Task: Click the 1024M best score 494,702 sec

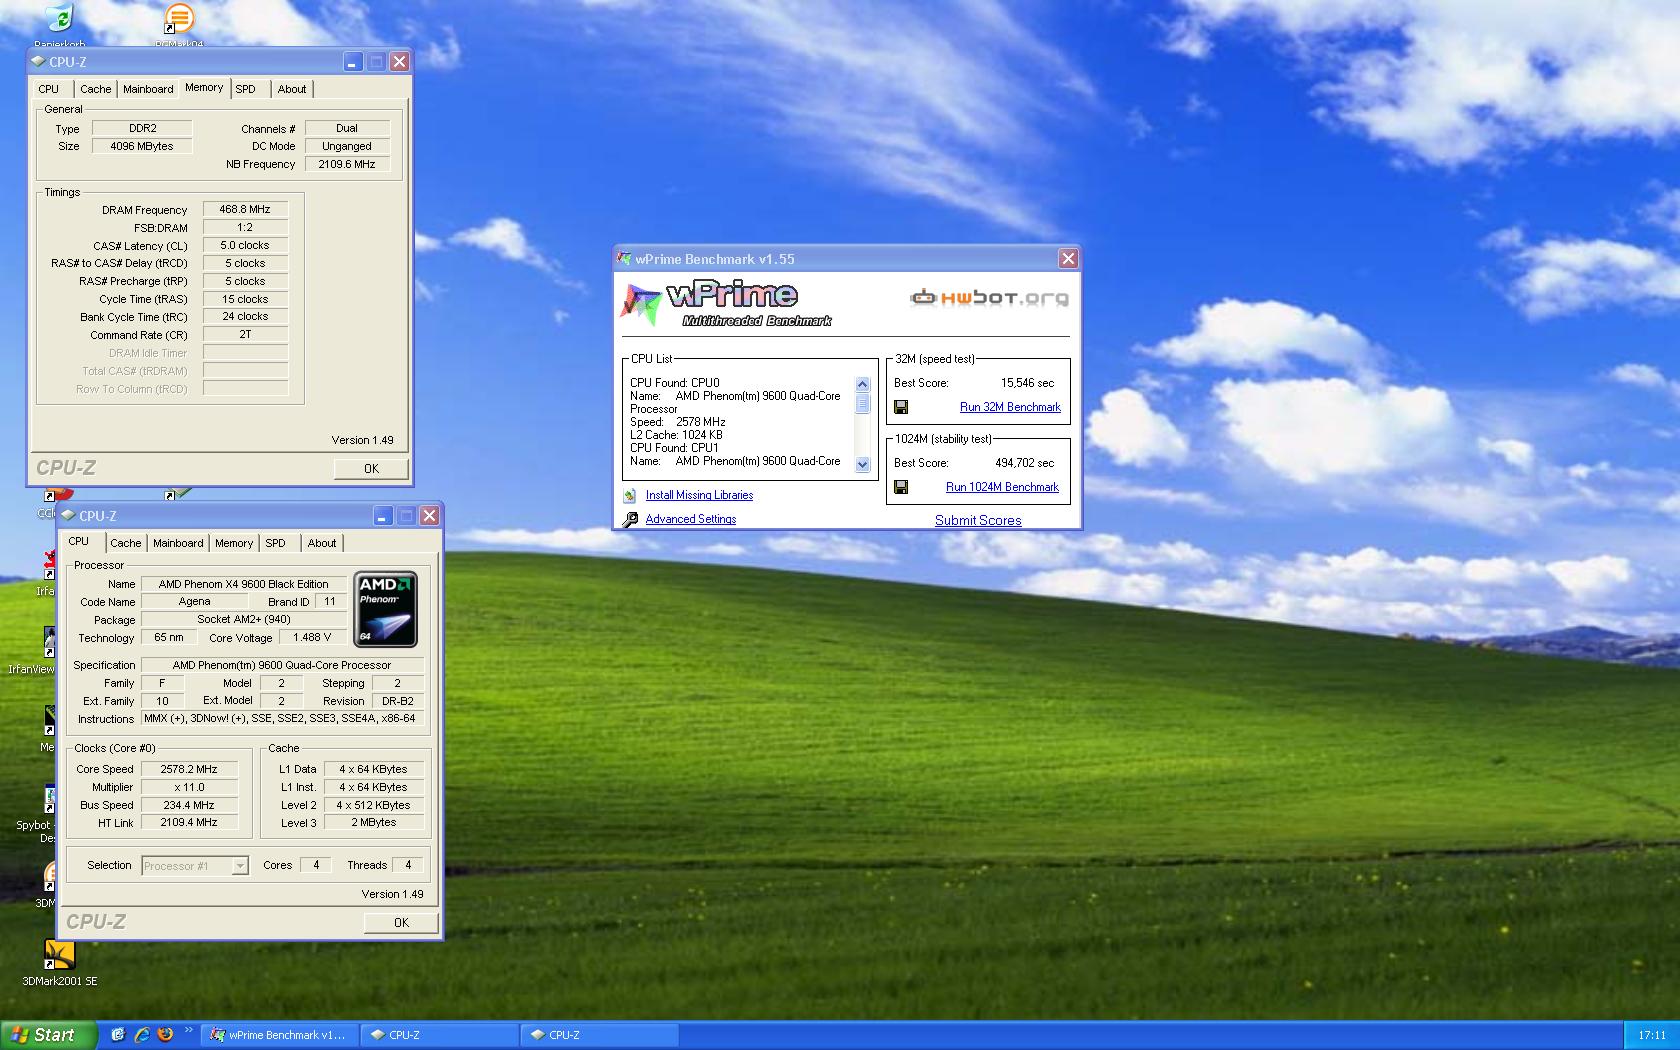Action: pos(1024,463)
